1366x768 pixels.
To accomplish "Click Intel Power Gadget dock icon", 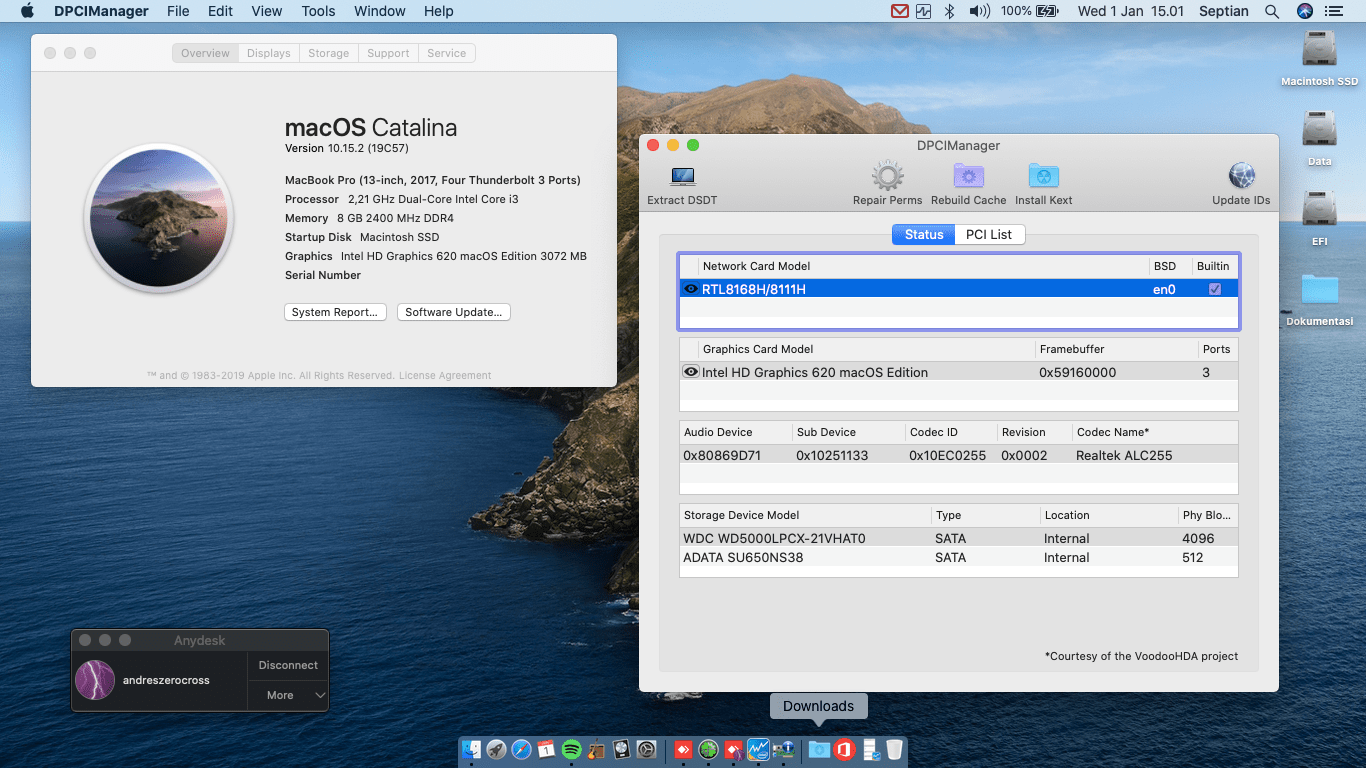I will [x=759, y=749].
